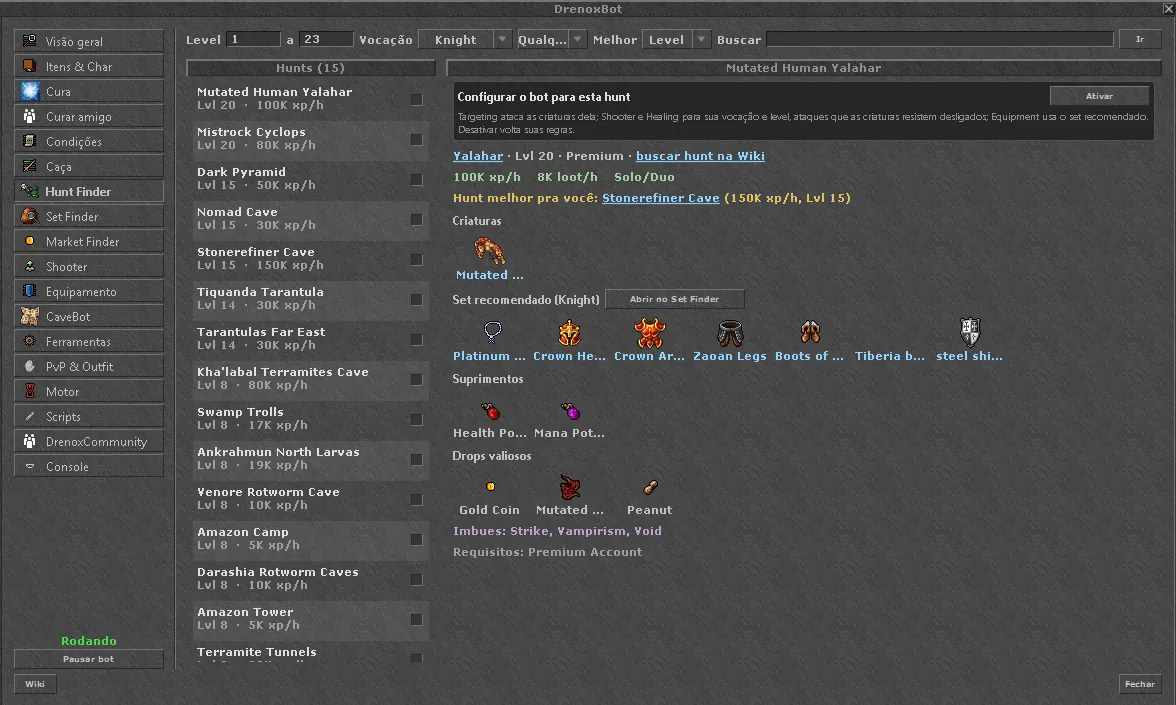Open the Visão geral section
1176x705 pixels.
coord(88,41)
